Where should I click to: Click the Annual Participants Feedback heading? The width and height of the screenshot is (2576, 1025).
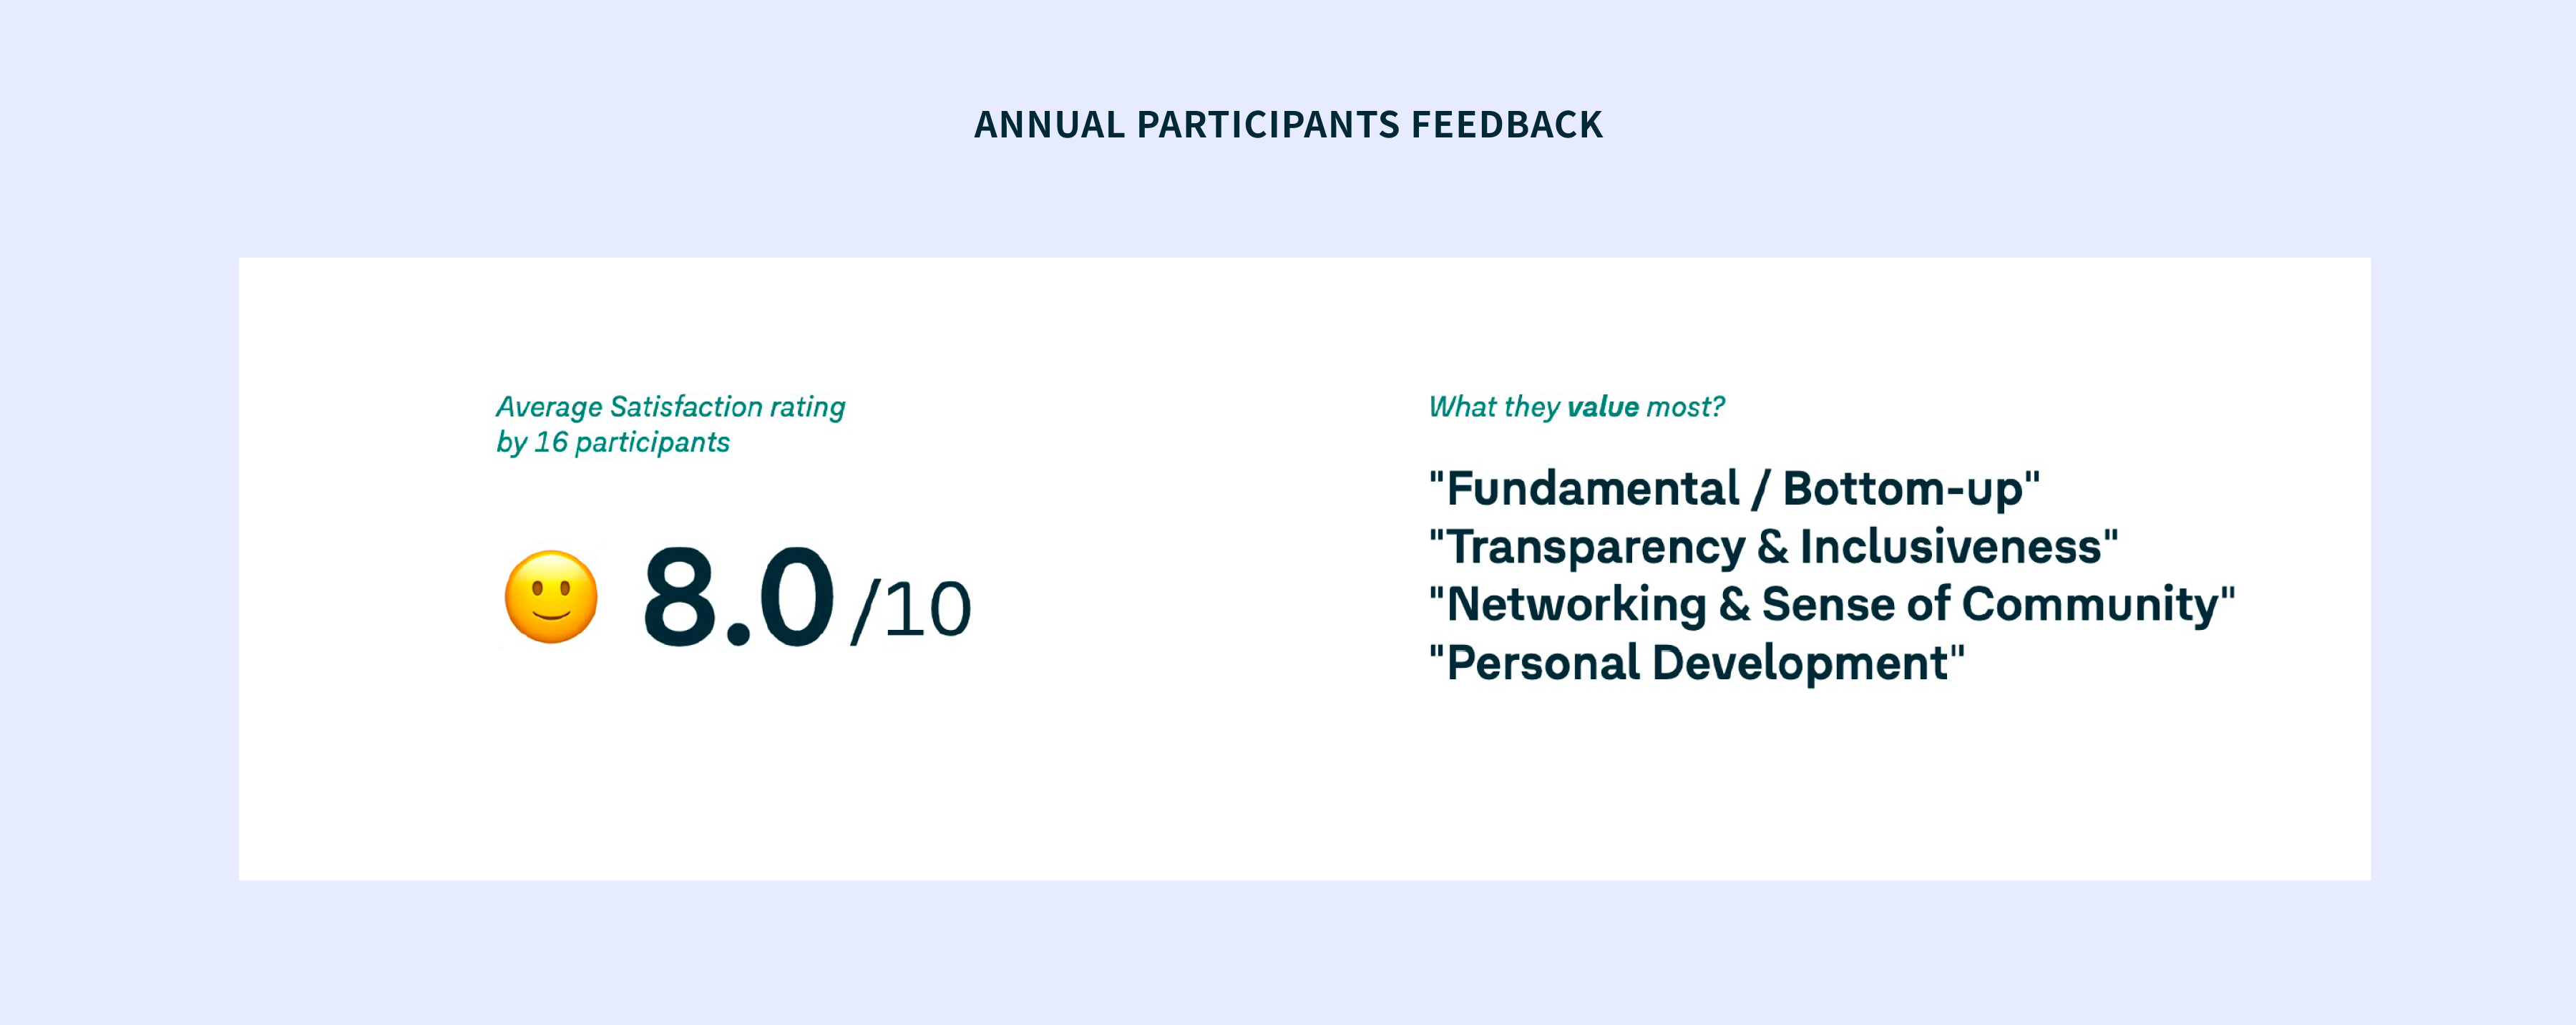(x=1288, y=125)
